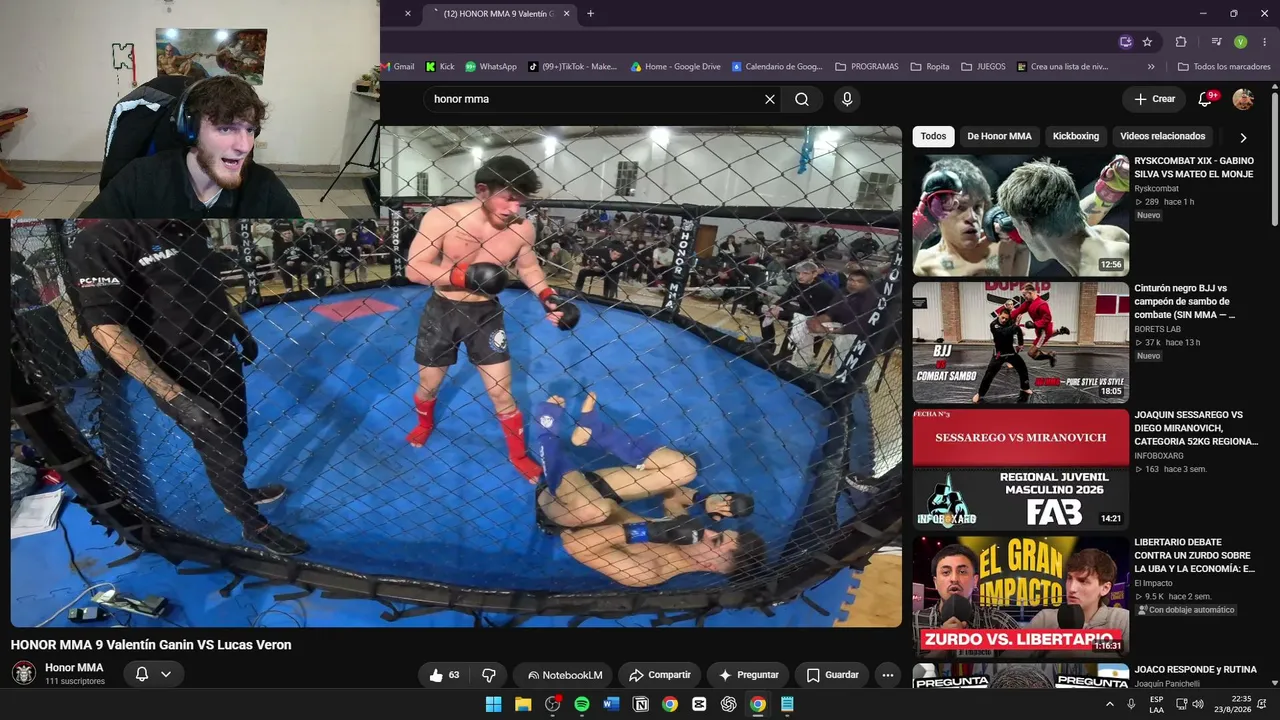This screenshot has height=720, width=1280.
Task: Show more filter chips with arrow
Action: point(1243,137)
